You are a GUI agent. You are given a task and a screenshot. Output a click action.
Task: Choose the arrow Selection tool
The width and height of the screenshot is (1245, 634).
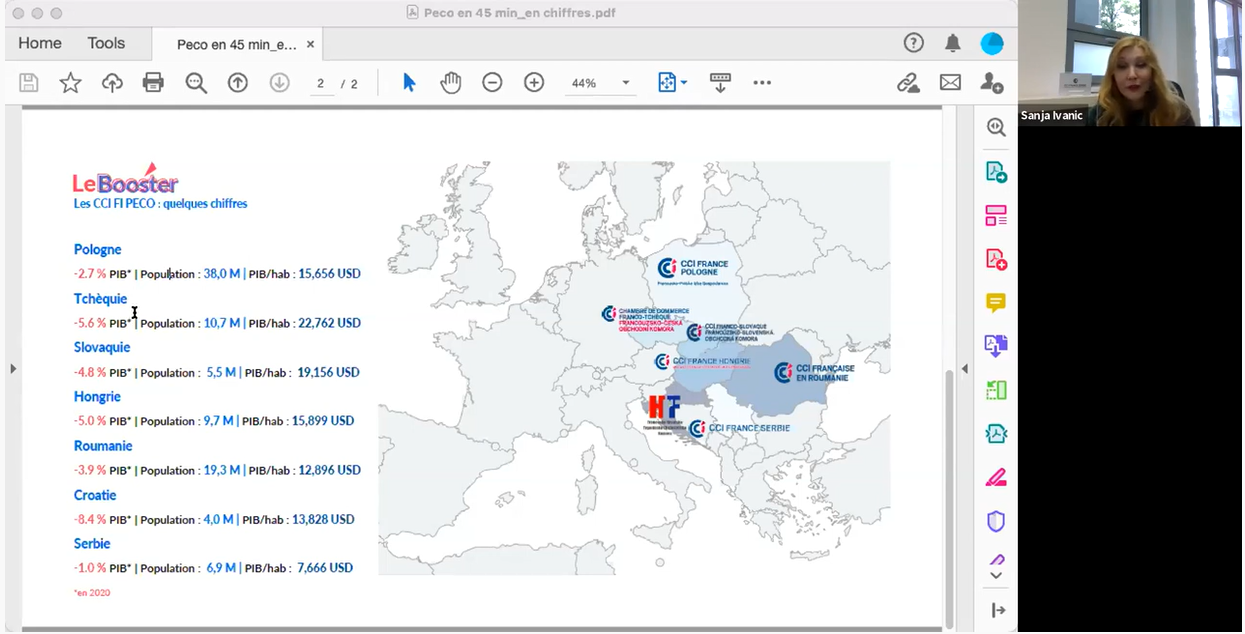click(409, 83)
